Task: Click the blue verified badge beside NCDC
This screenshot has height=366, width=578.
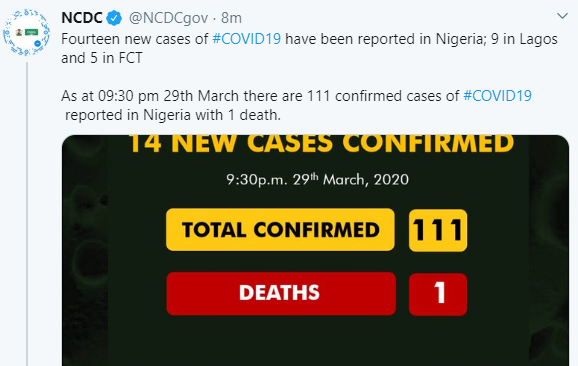Action: tap(114, 18)
